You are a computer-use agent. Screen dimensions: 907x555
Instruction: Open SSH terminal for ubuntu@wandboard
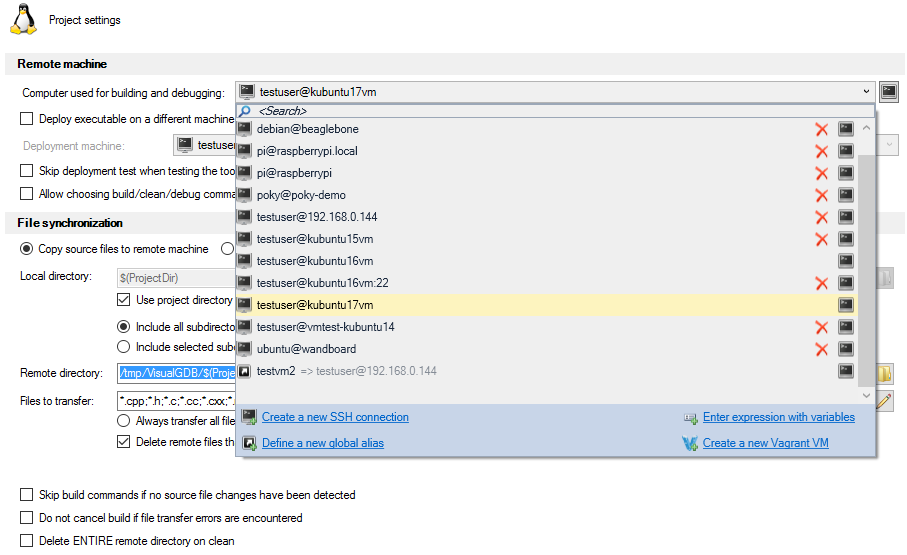[x=846, y=348]
